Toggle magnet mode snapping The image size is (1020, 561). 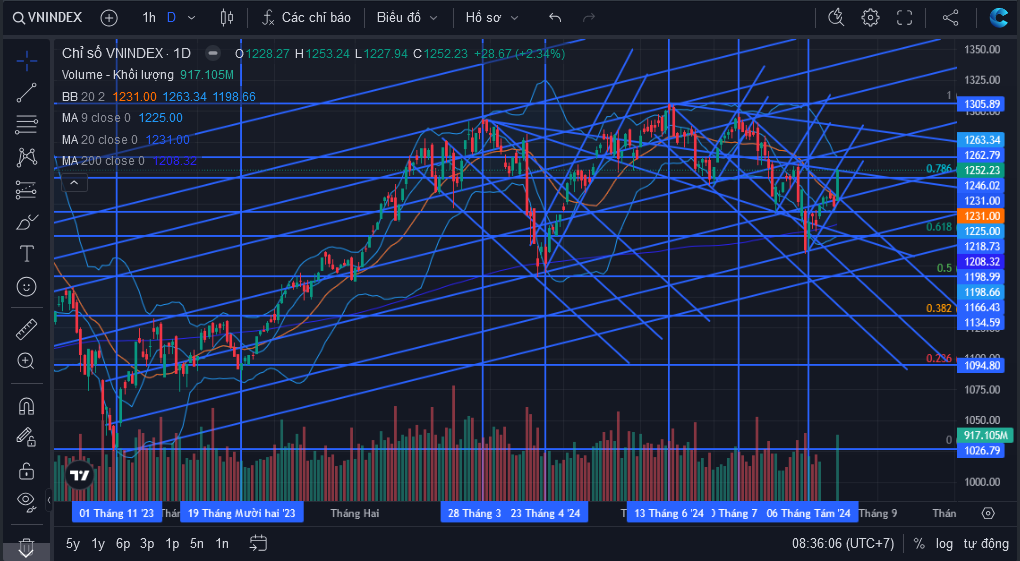[x=27, y=406]
